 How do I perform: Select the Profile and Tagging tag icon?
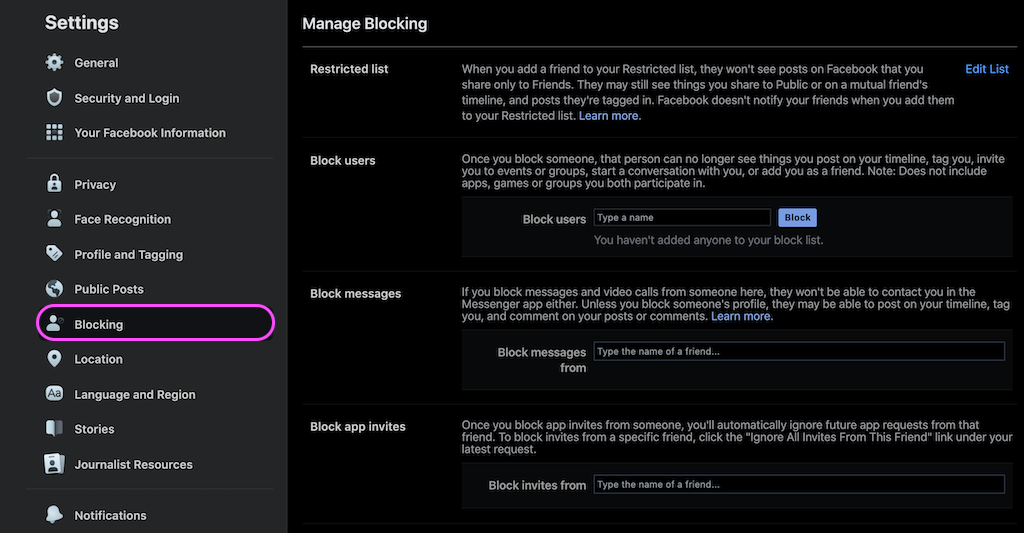(x=54, y=253)
